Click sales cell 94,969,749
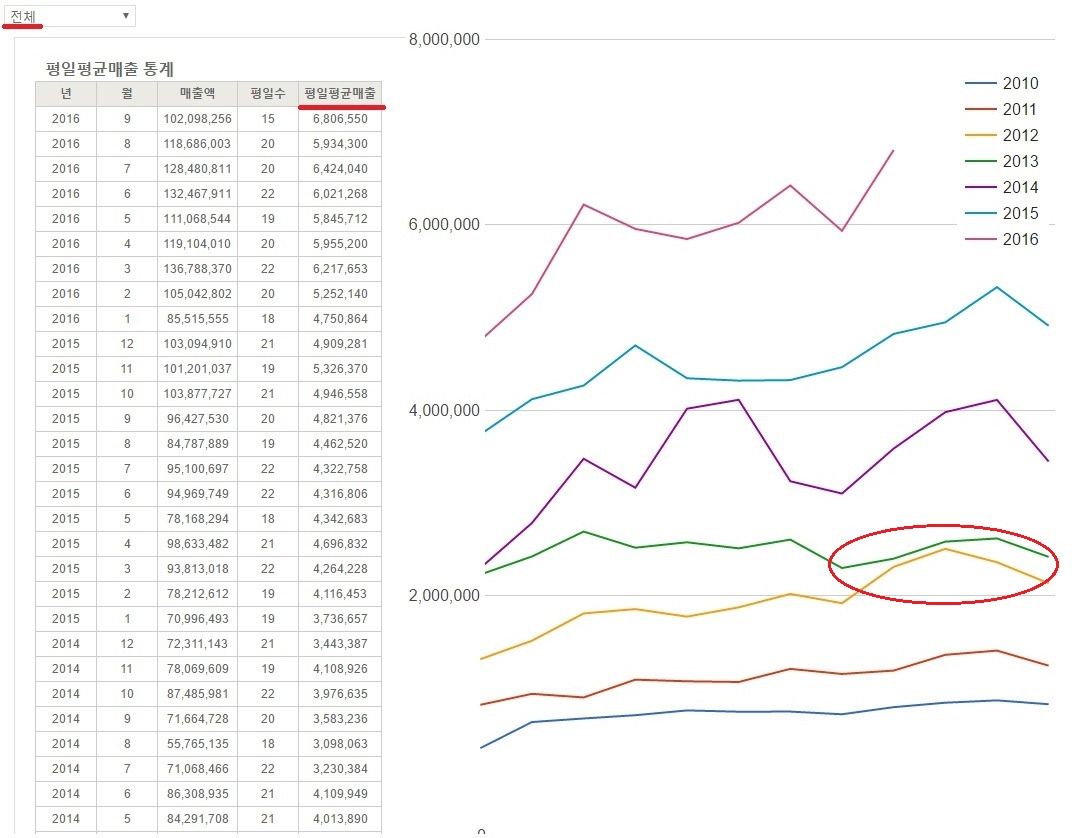 point(198,494)
